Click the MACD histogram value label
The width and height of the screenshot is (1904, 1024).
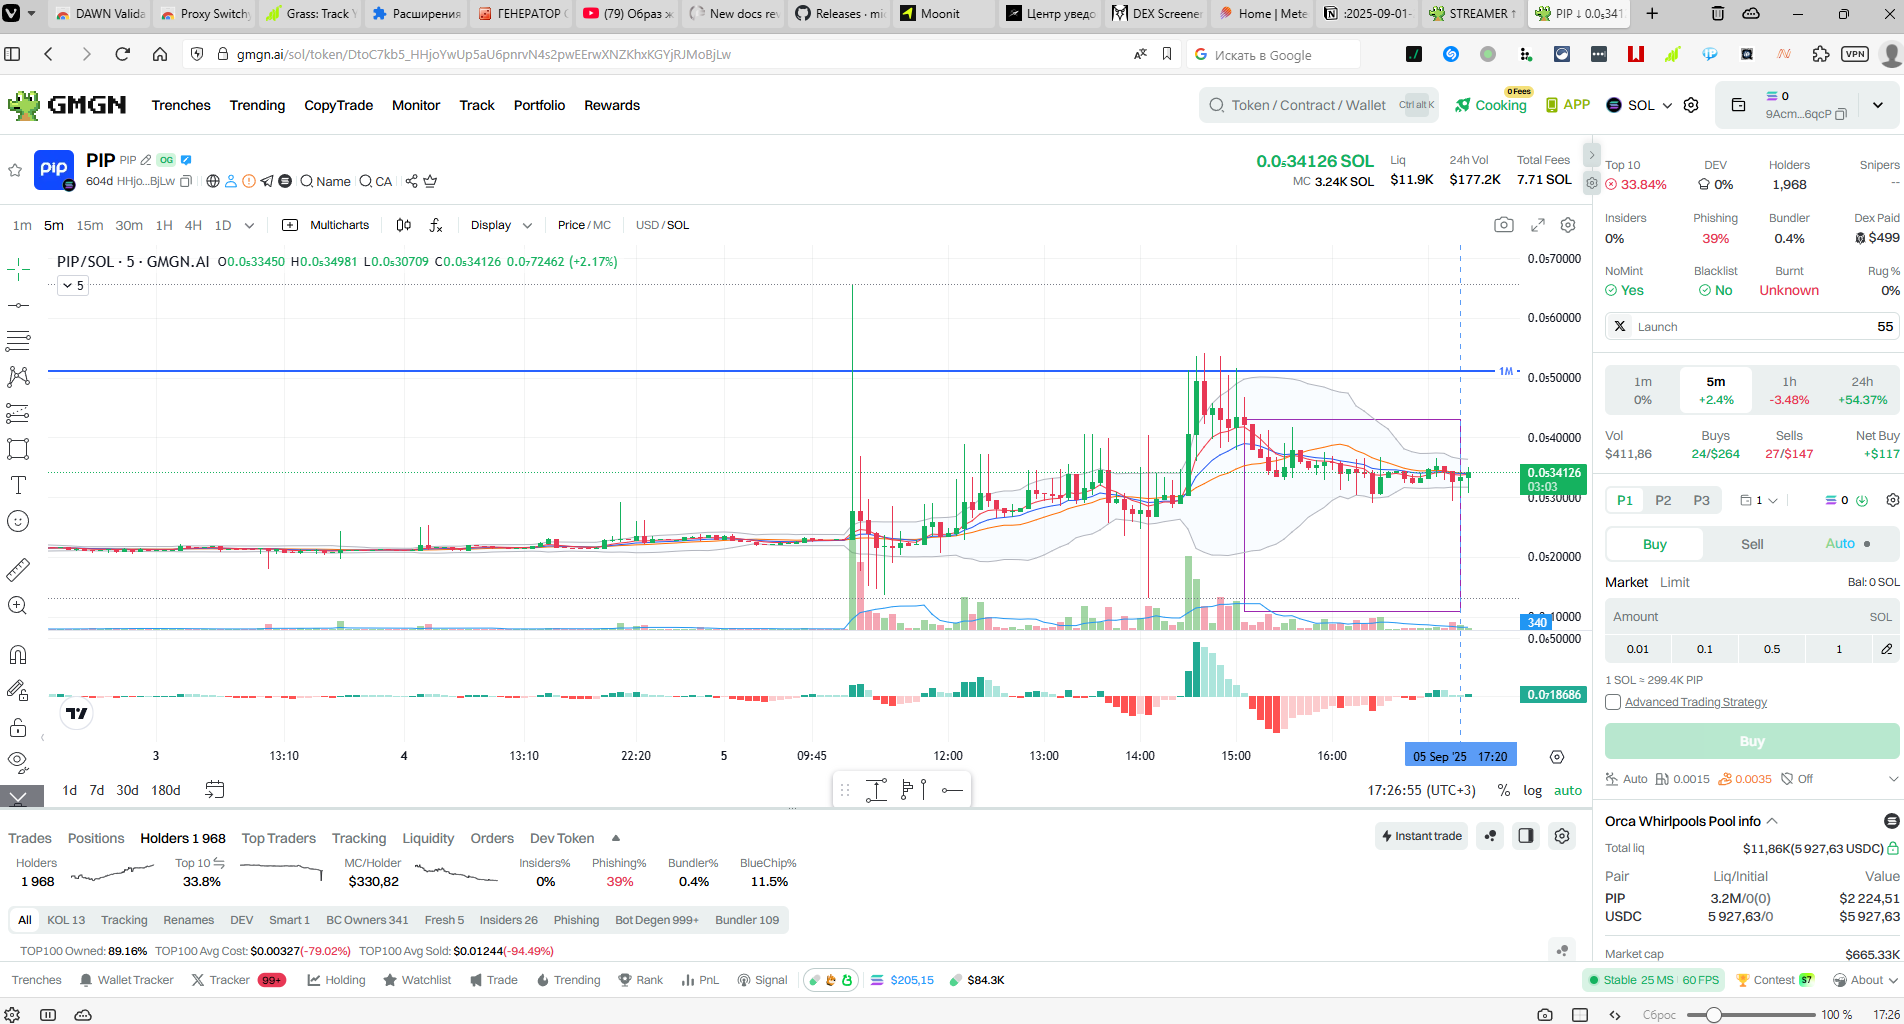[1554, 694]
